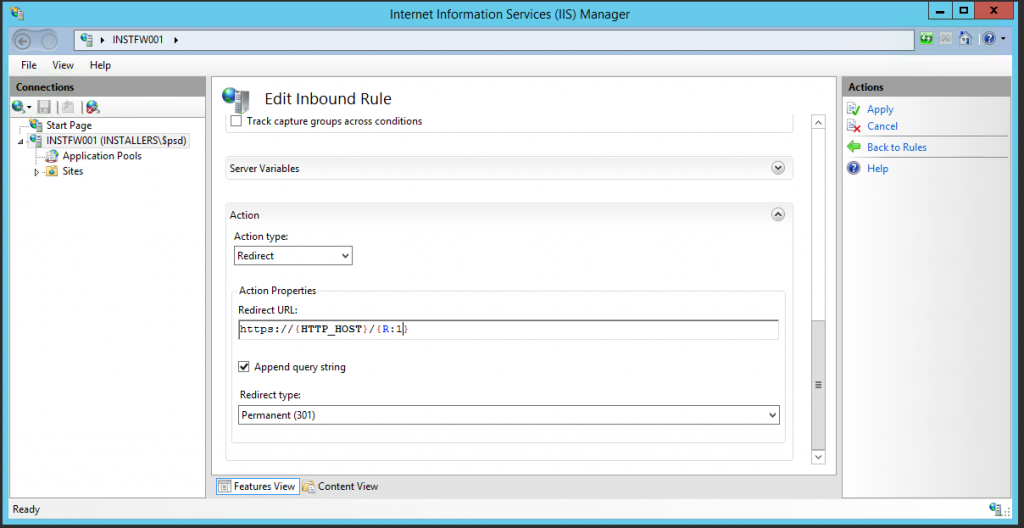Click the Back to Rules link
Screen dimensions: 1024x528
click(897, 147)
